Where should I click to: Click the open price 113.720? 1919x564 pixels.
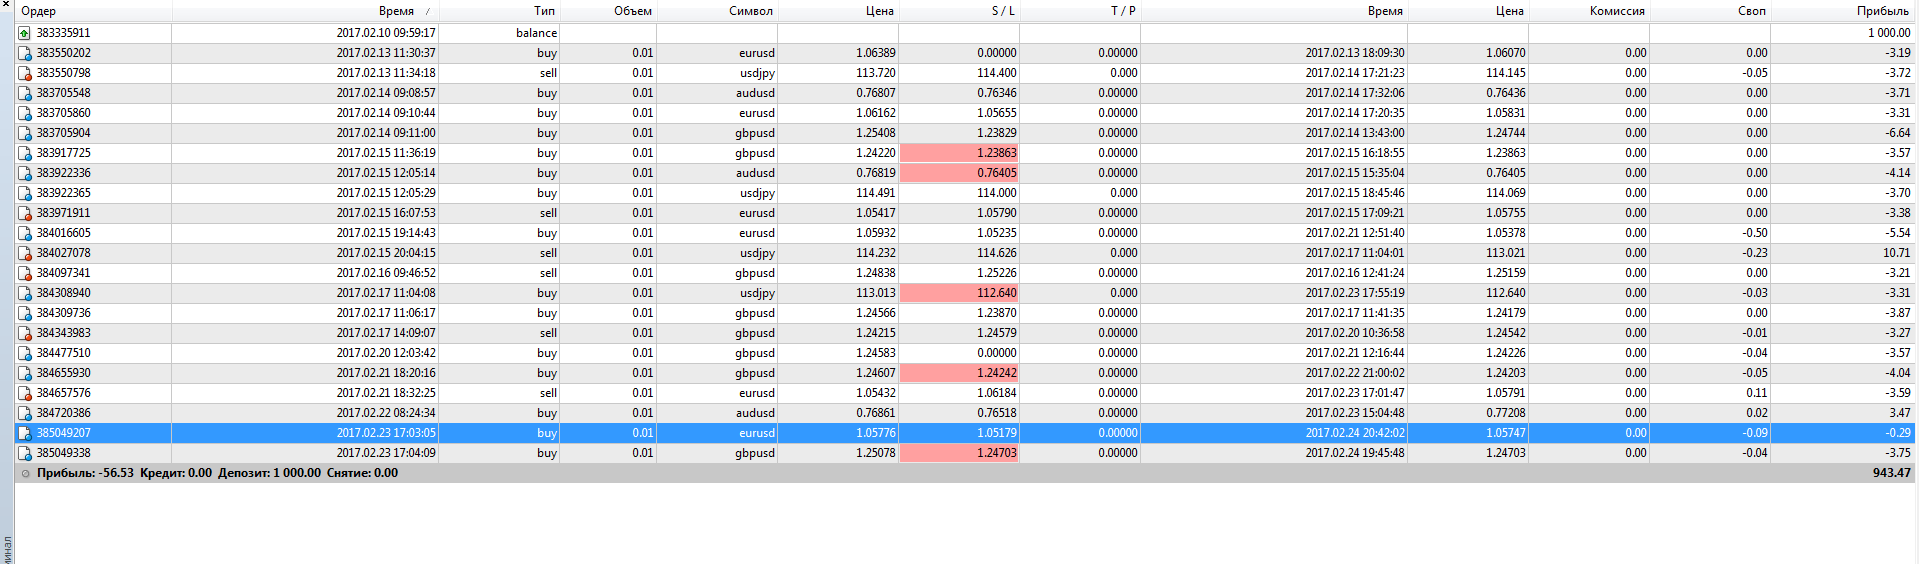coord(875,73)
